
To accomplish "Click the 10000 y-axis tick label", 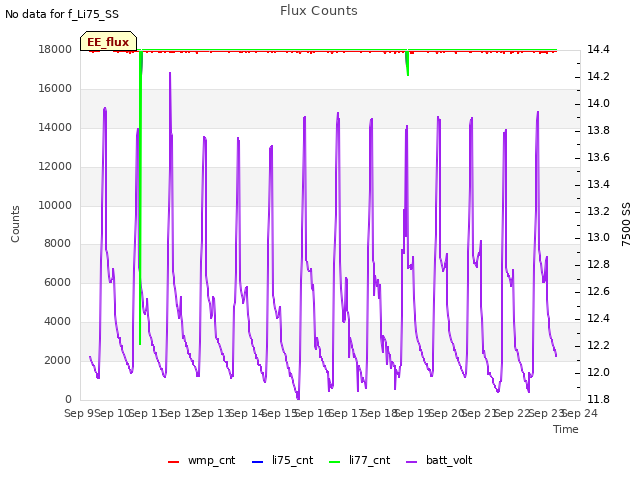I will [55, 205].
